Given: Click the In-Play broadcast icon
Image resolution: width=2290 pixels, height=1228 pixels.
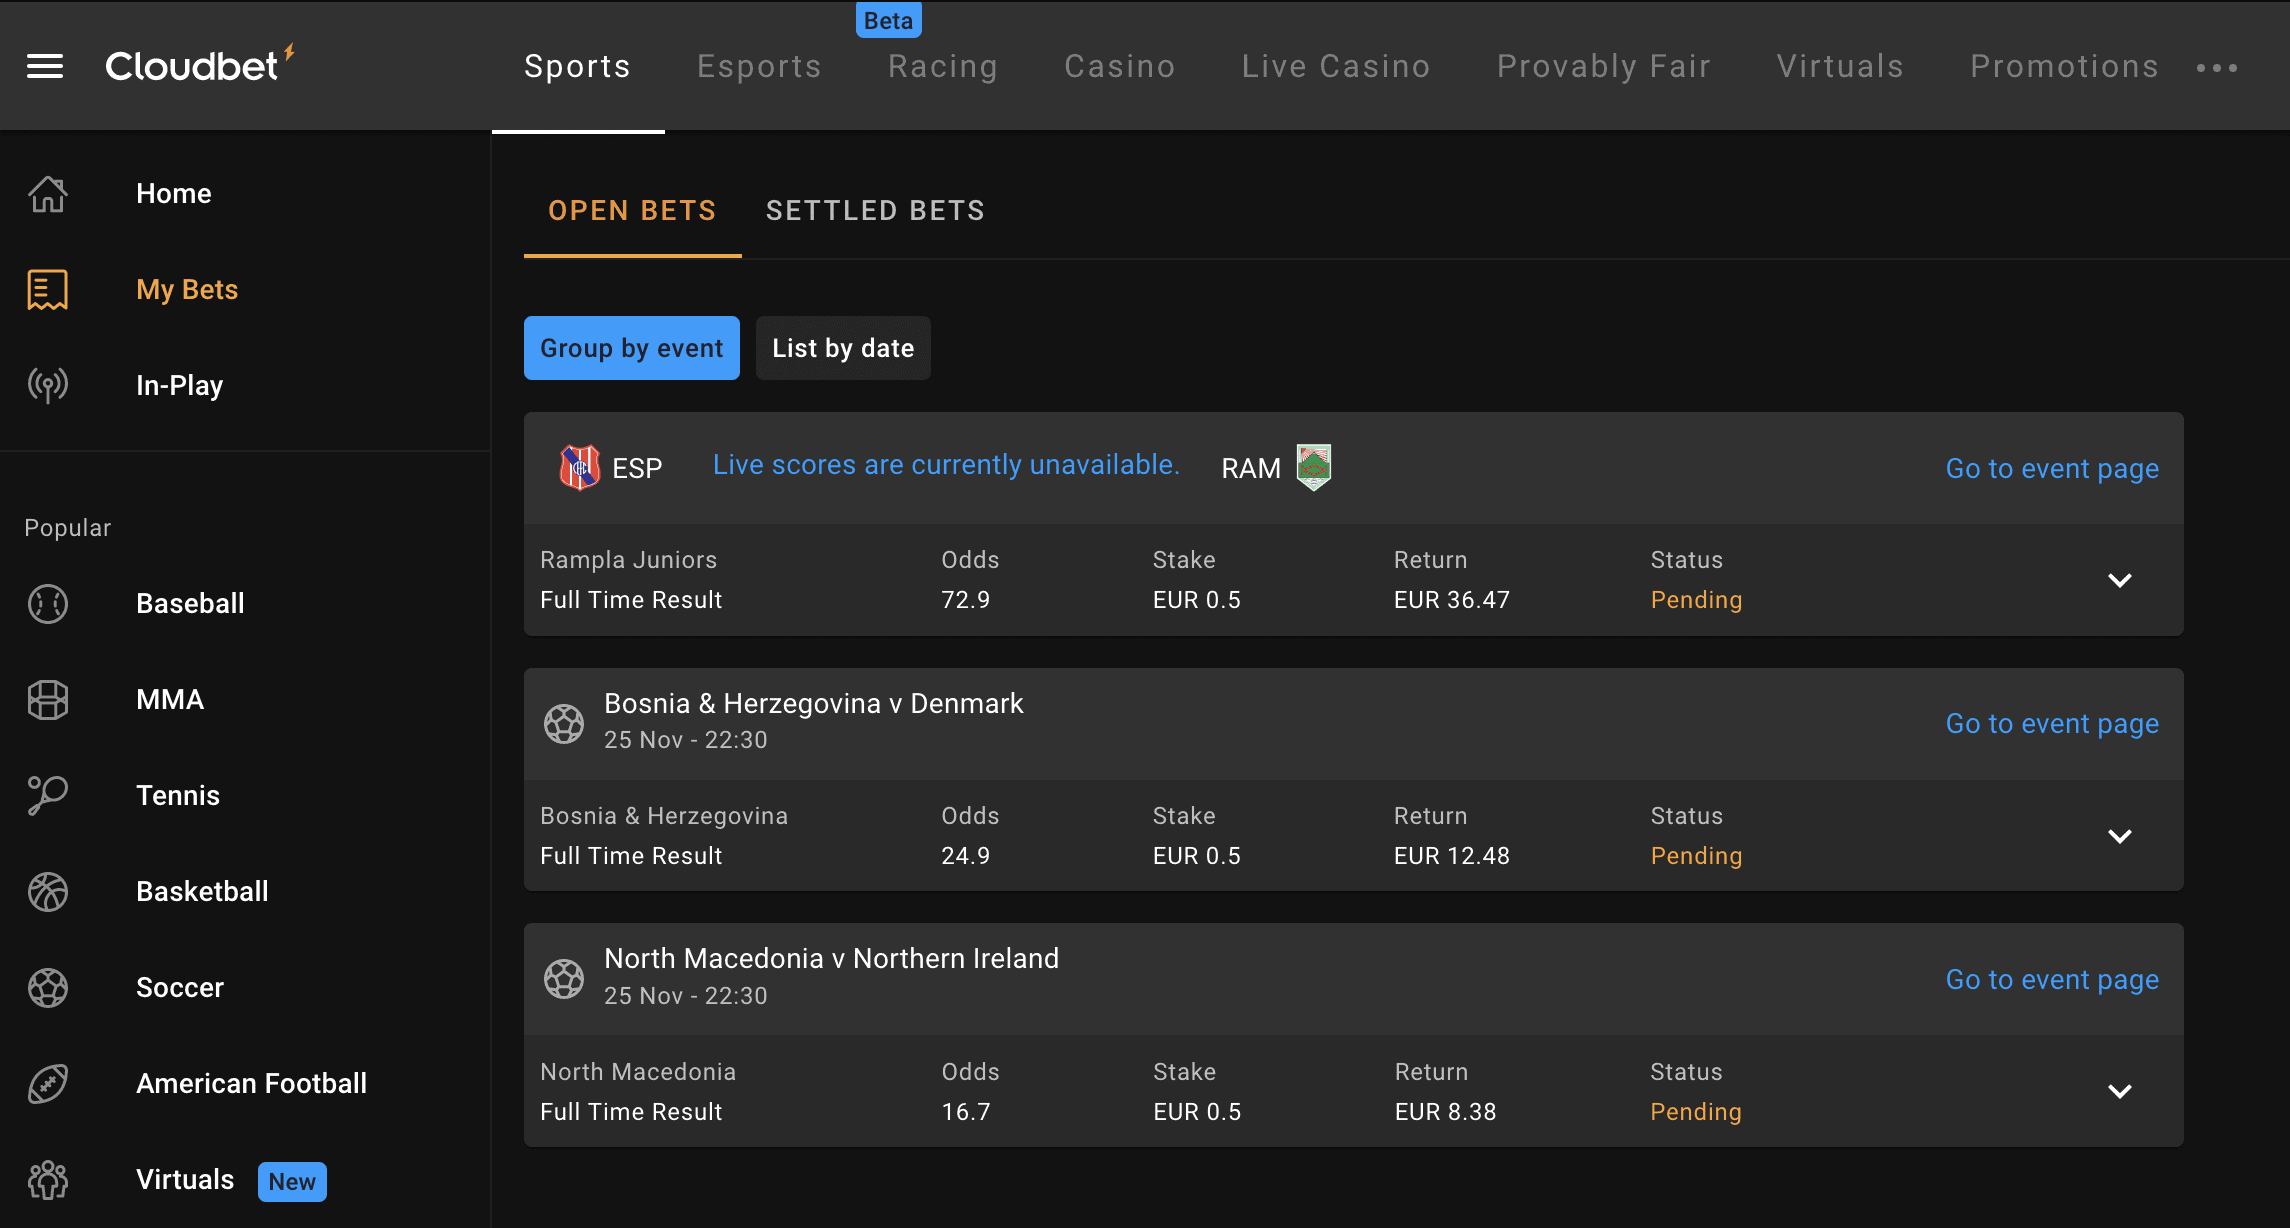Looking at the screenshot, I should click(x=47, y=385).
